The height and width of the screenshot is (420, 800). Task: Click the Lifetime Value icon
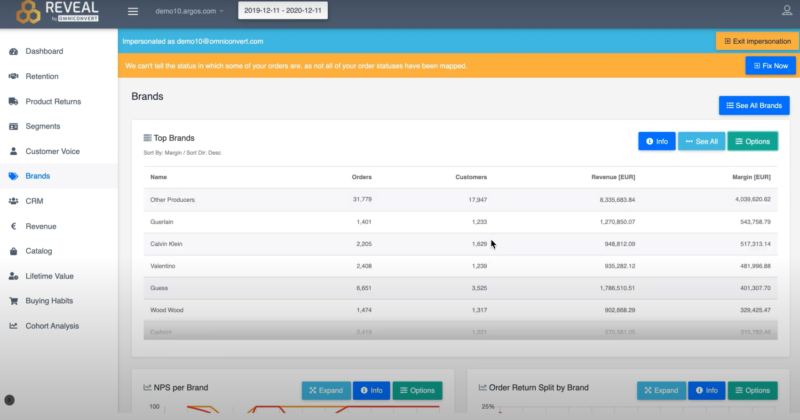pos(13,276)
